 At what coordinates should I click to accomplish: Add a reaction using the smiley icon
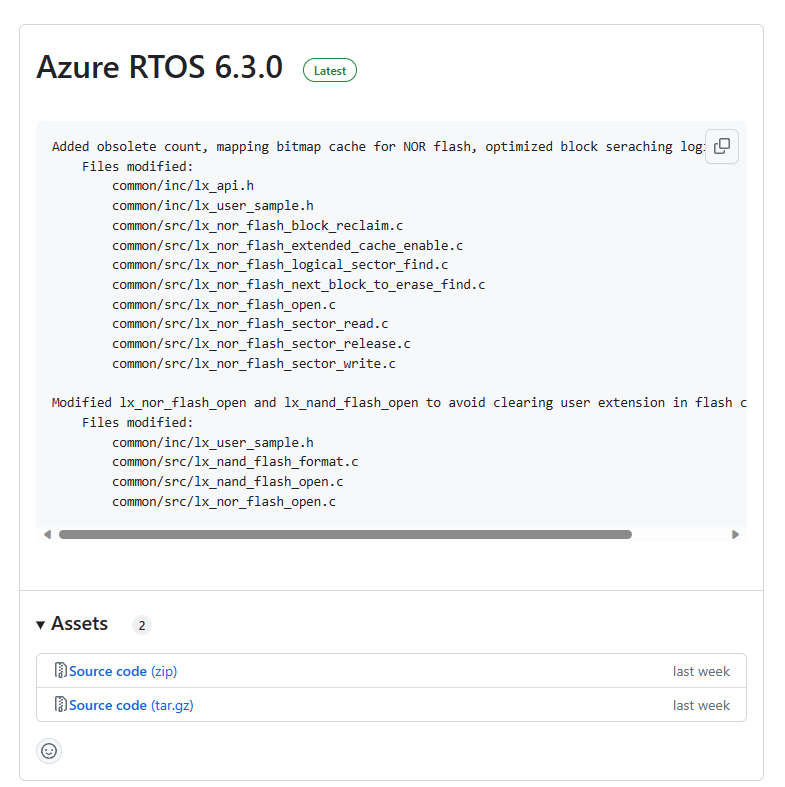point(49,751)
